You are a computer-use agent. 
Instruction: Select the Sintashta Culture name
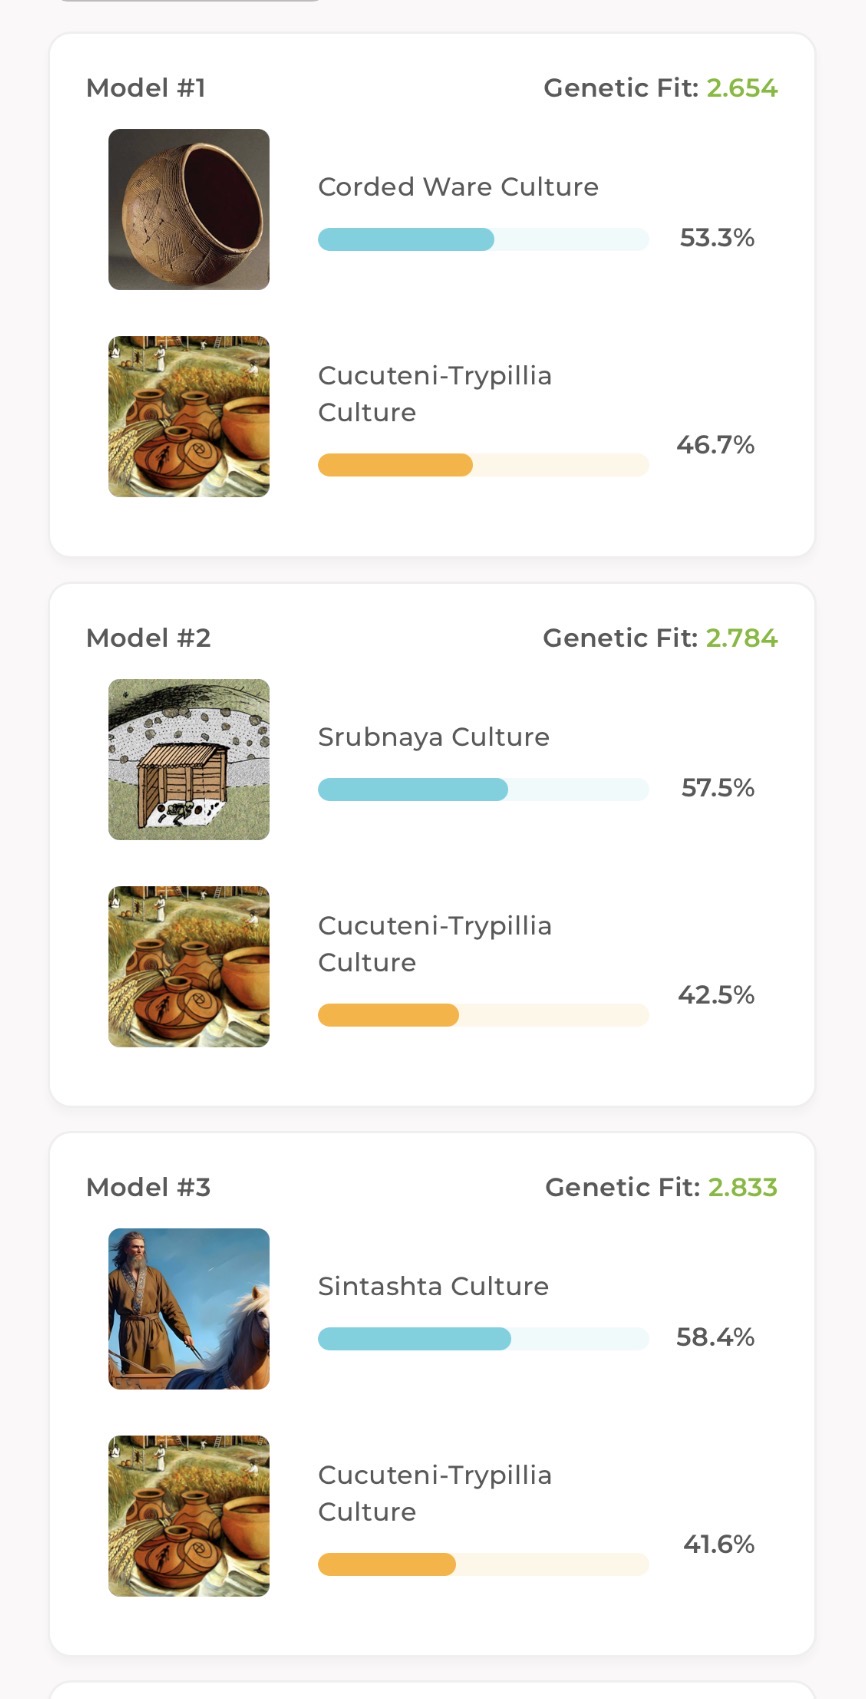pyautogui.click(x=433, y=1286)
